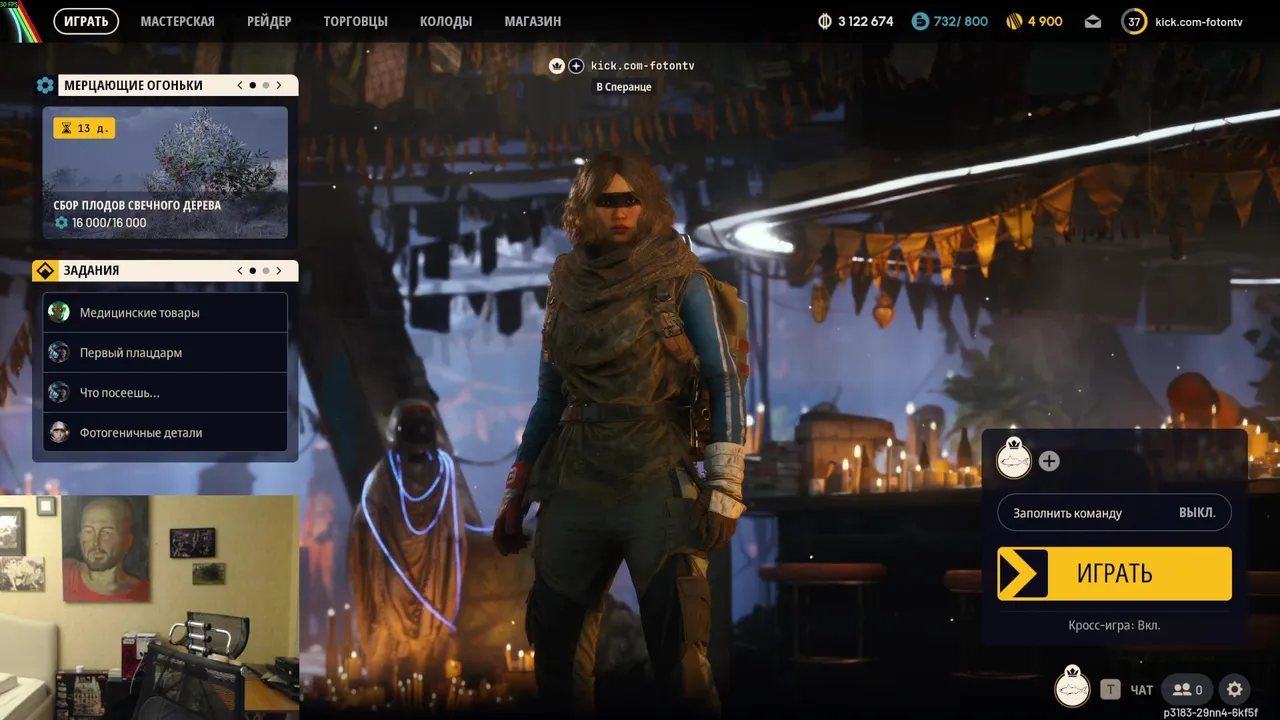Open the ТОРГОВЦЫ tab

click(x=355, y=21)
